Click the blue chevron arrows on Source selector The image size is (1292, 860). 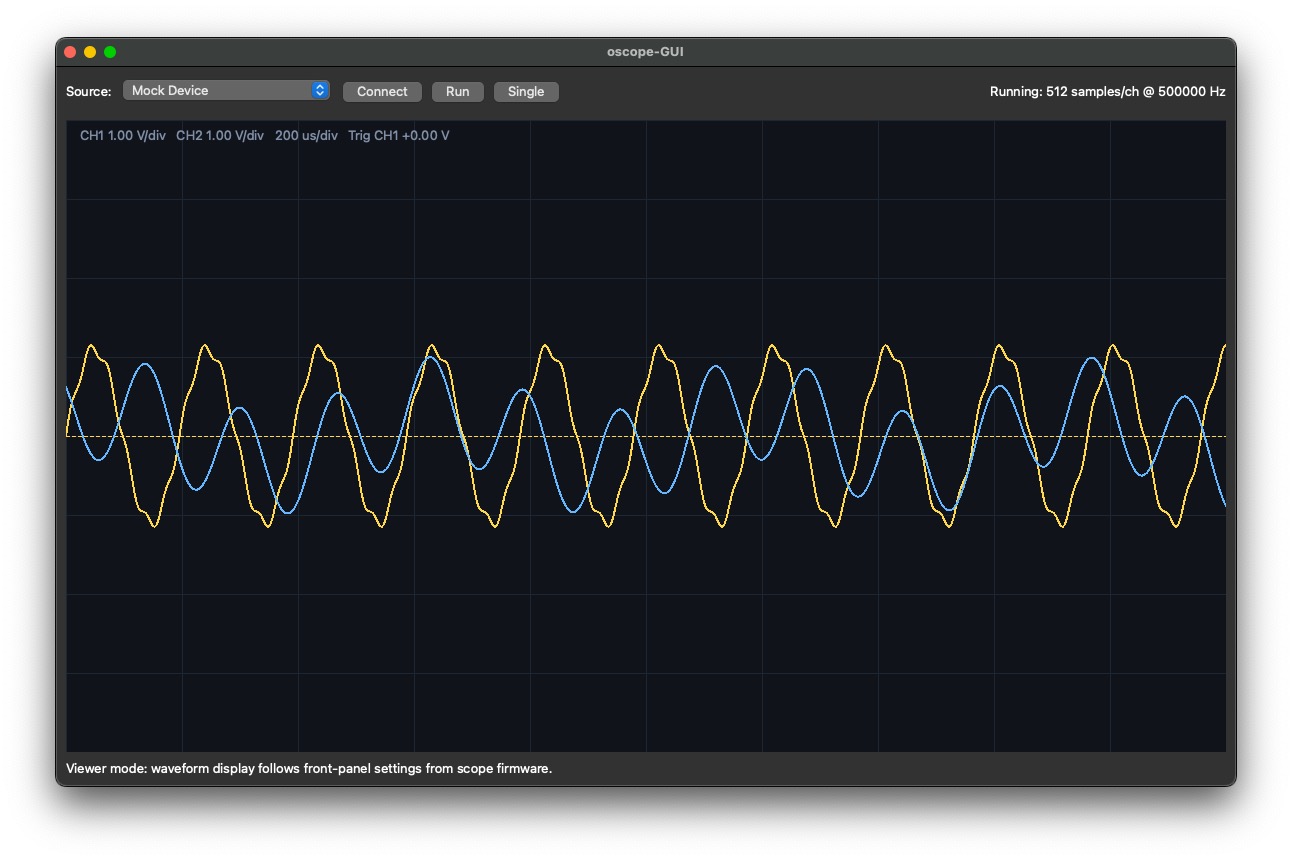click(x=320, y=91)
